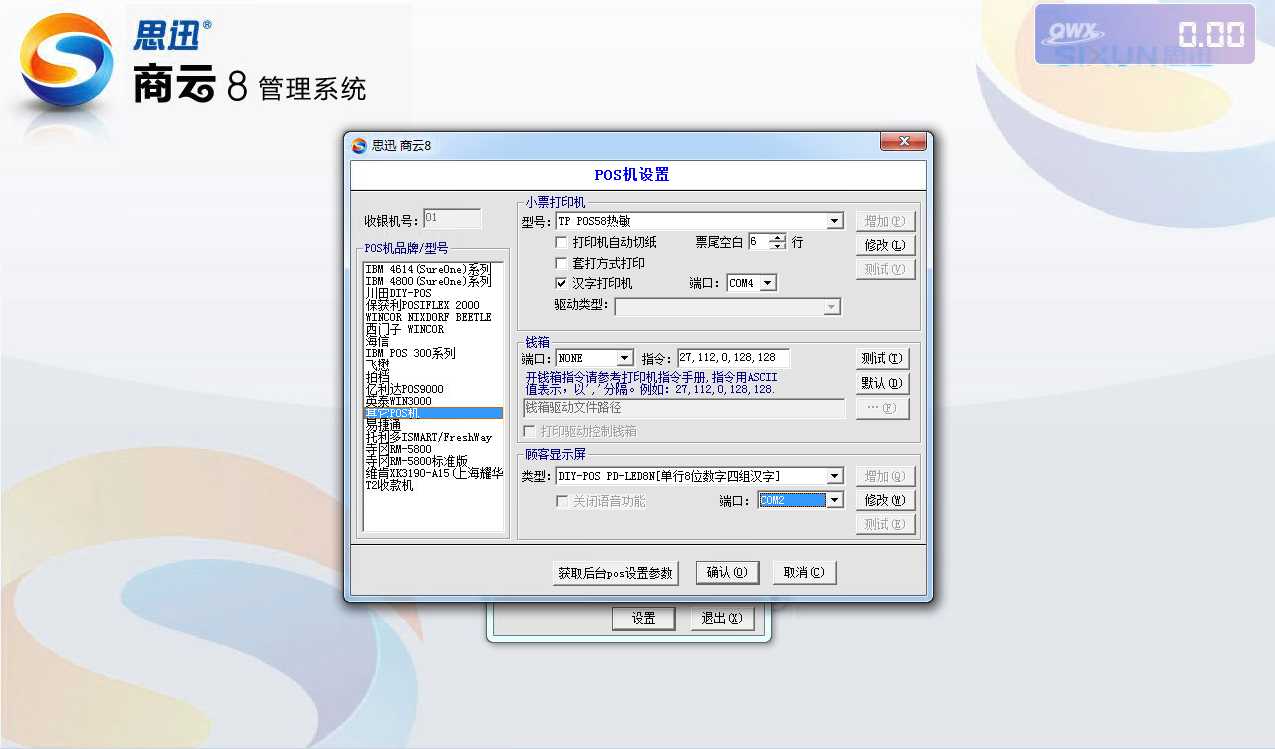The image size is (1275, 749).
Task: Expand the 钱箱 端口 dropdown set to NONE
Action: pos(625,357)
